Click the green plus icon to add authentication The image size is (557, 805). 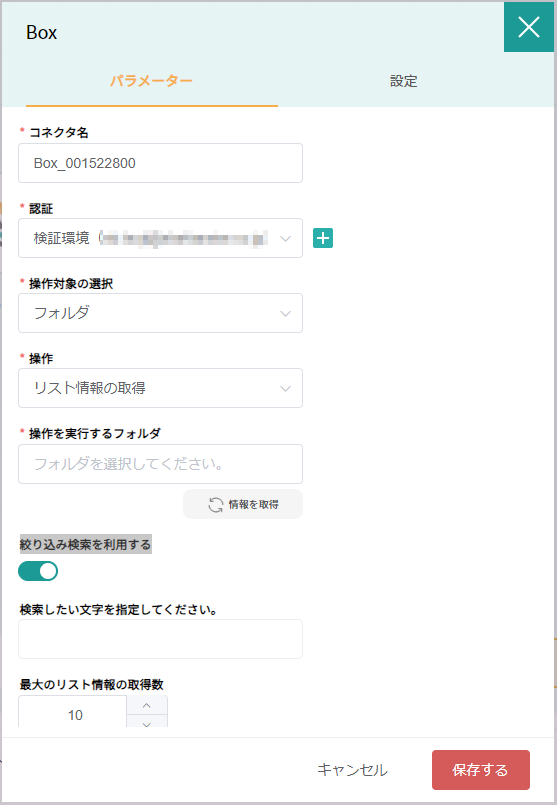pyautogui.click(x=323, y=238)
